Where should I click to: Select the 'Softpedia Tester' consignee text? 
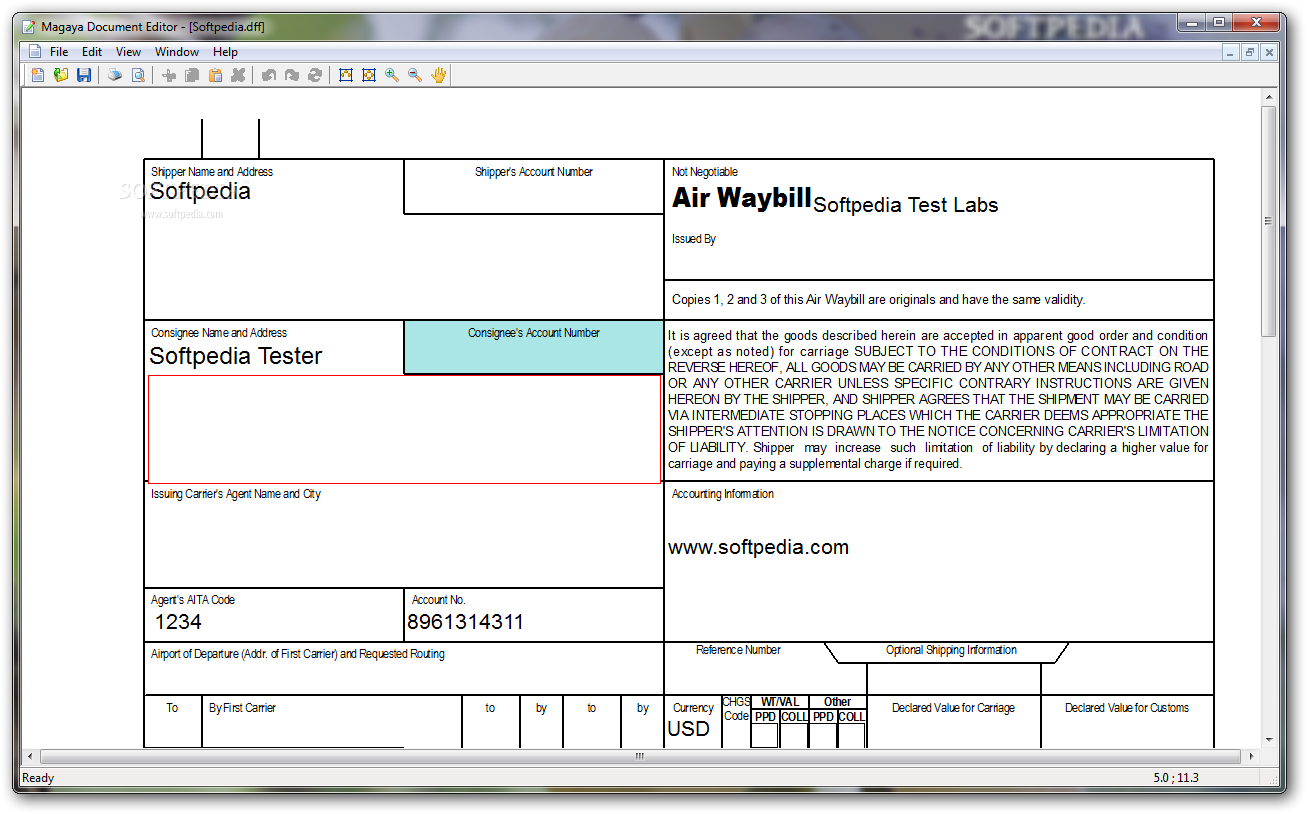pos(236,356)
